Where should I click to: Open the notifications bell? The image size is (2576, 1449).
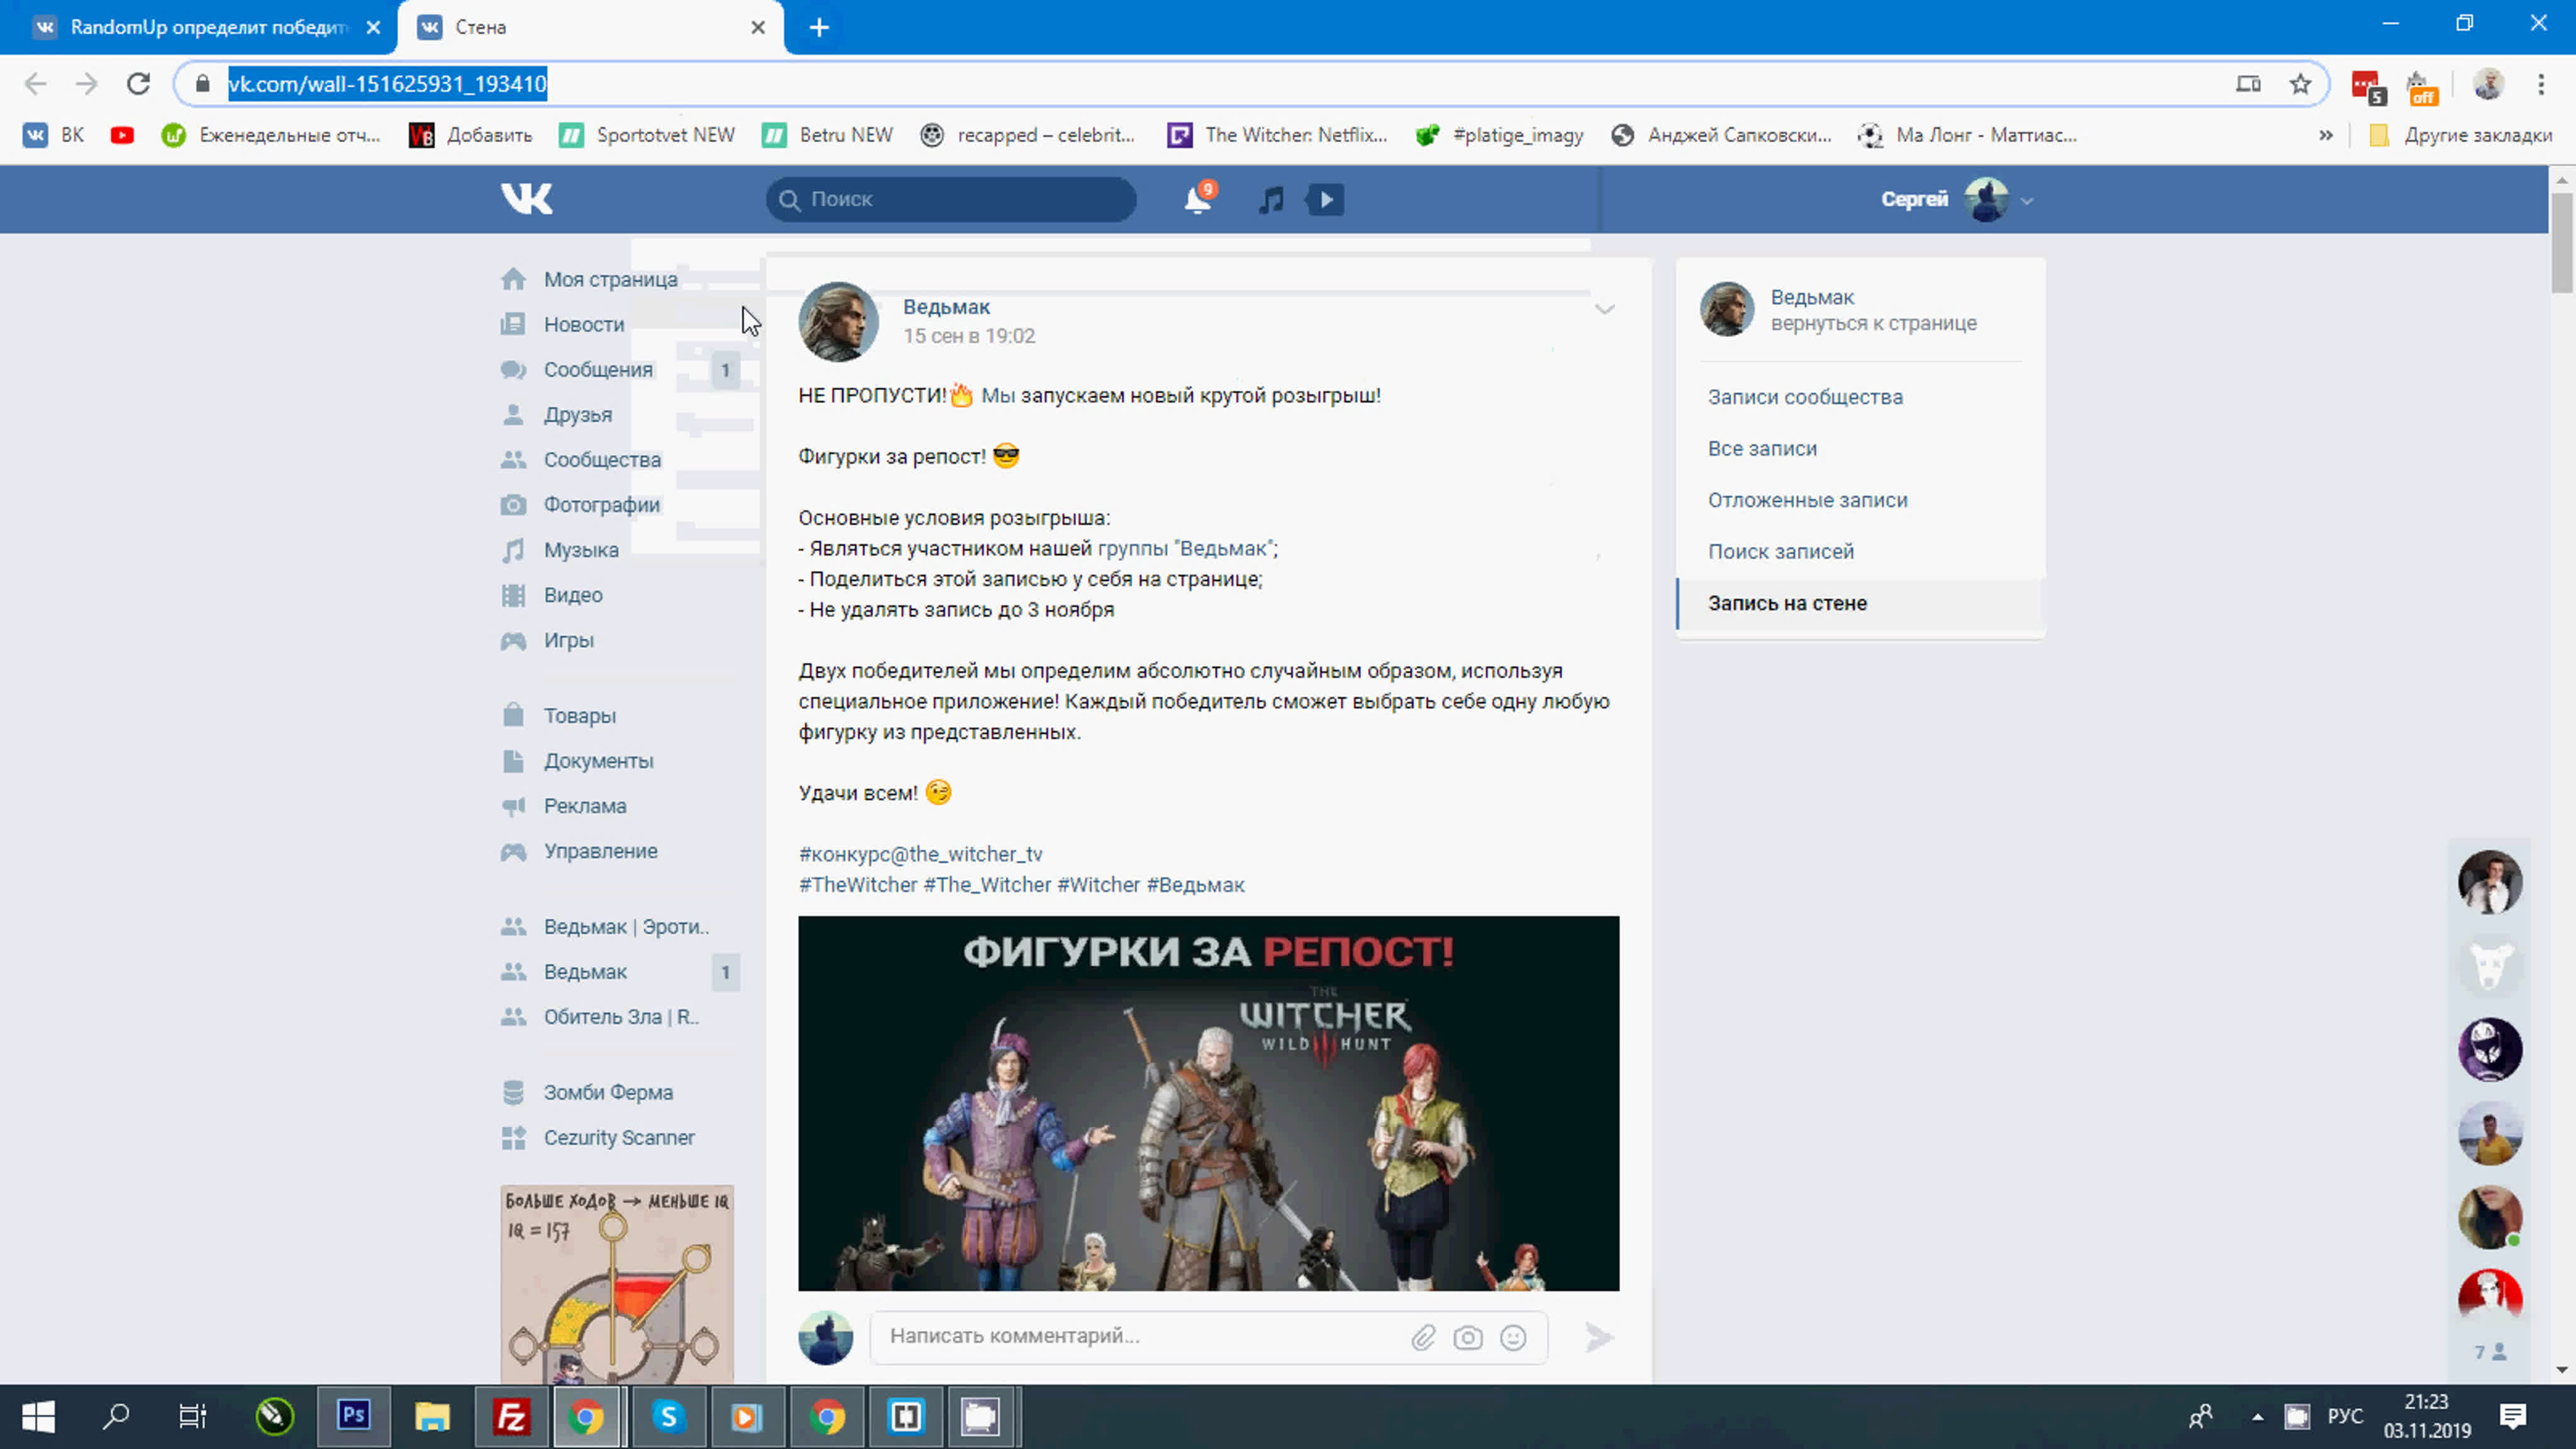[x=1197, y=199]
